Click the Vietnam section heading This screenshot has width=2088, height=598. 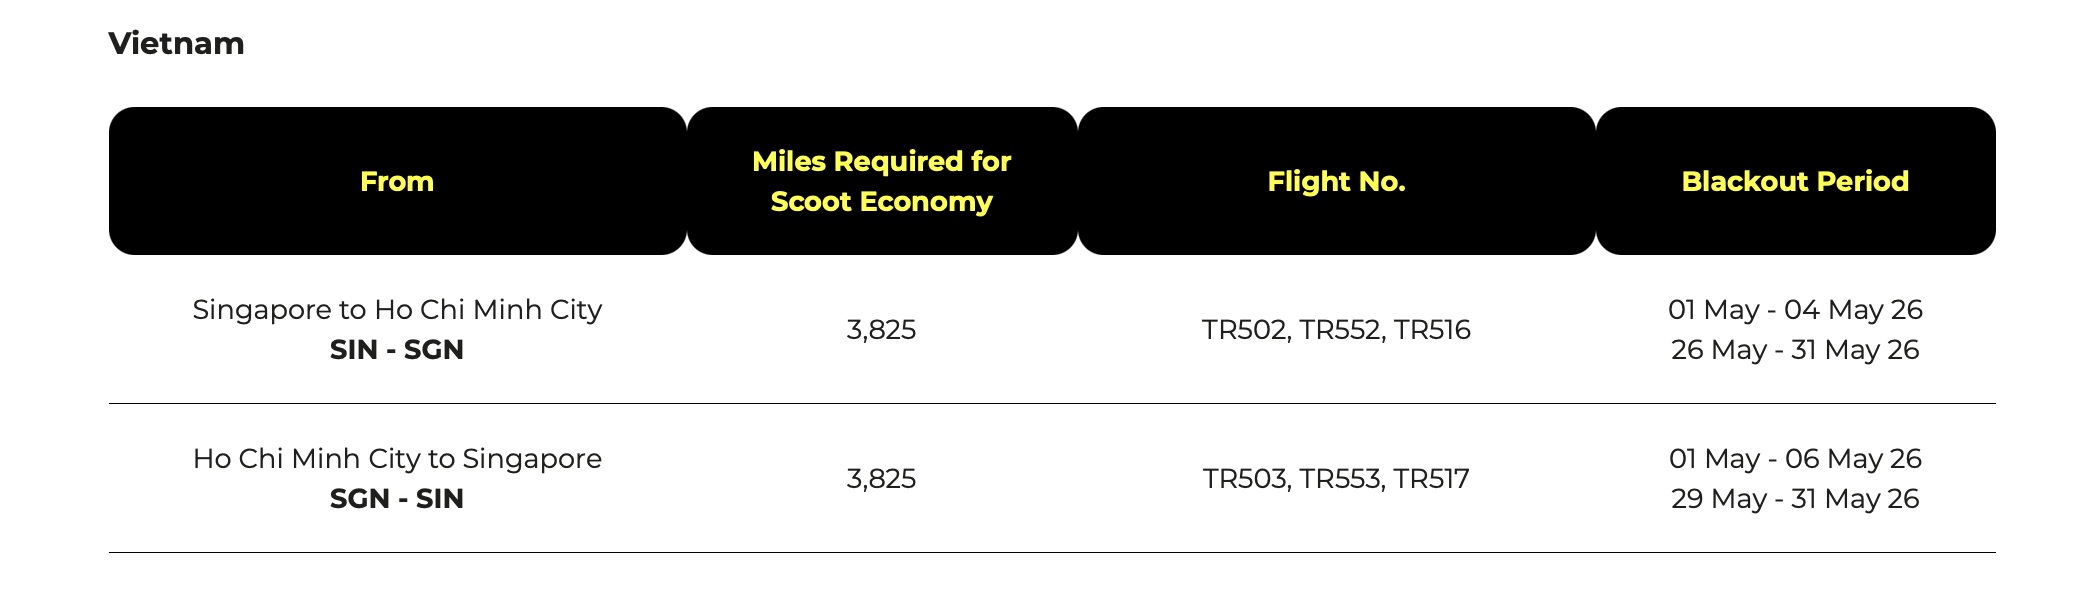[x=176, y=43]
